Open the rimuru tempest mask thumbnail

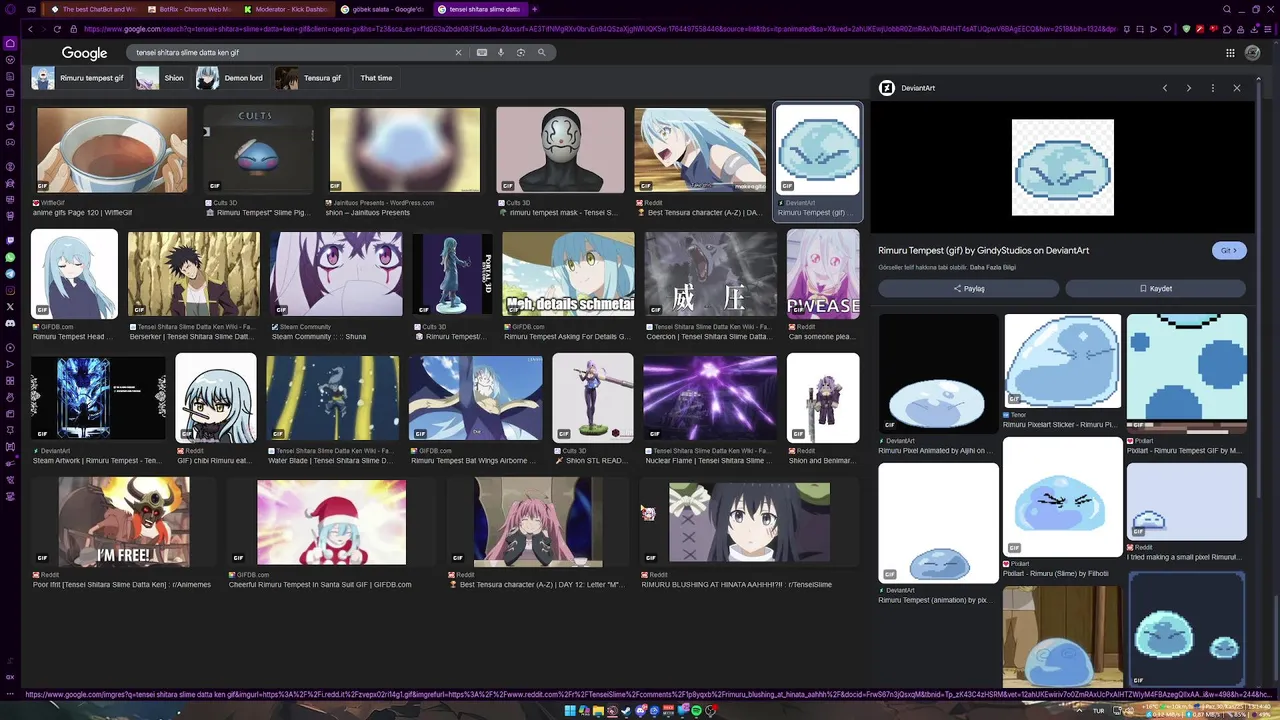(560, 150)
